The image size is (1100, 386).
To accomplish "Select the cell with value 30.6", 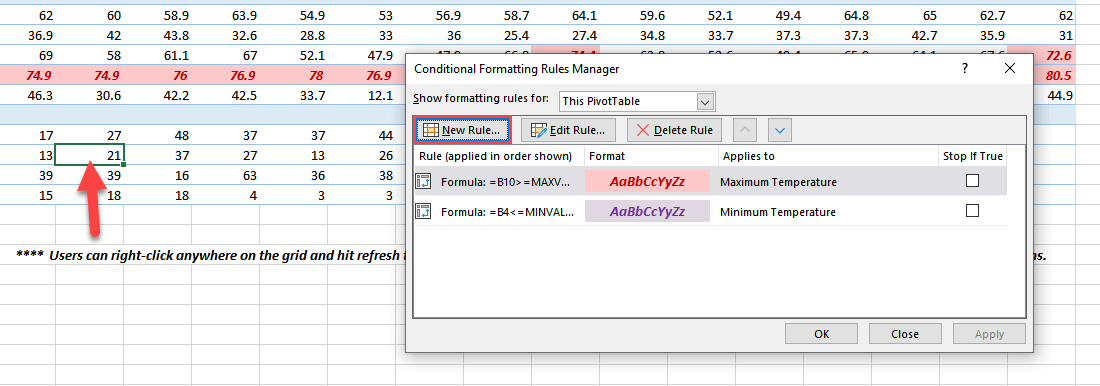I will click(x=90, y=95).
